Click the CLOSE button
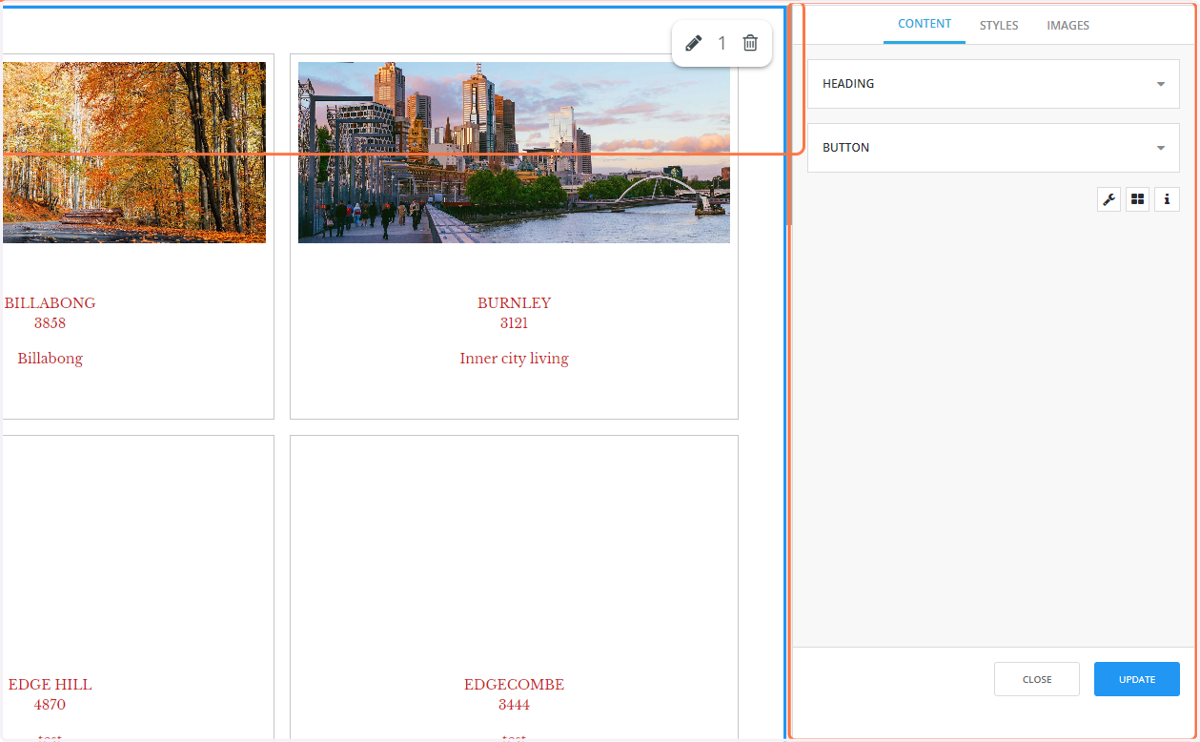The width and height of the screenshot is (1200, 742). (1037, 679)
